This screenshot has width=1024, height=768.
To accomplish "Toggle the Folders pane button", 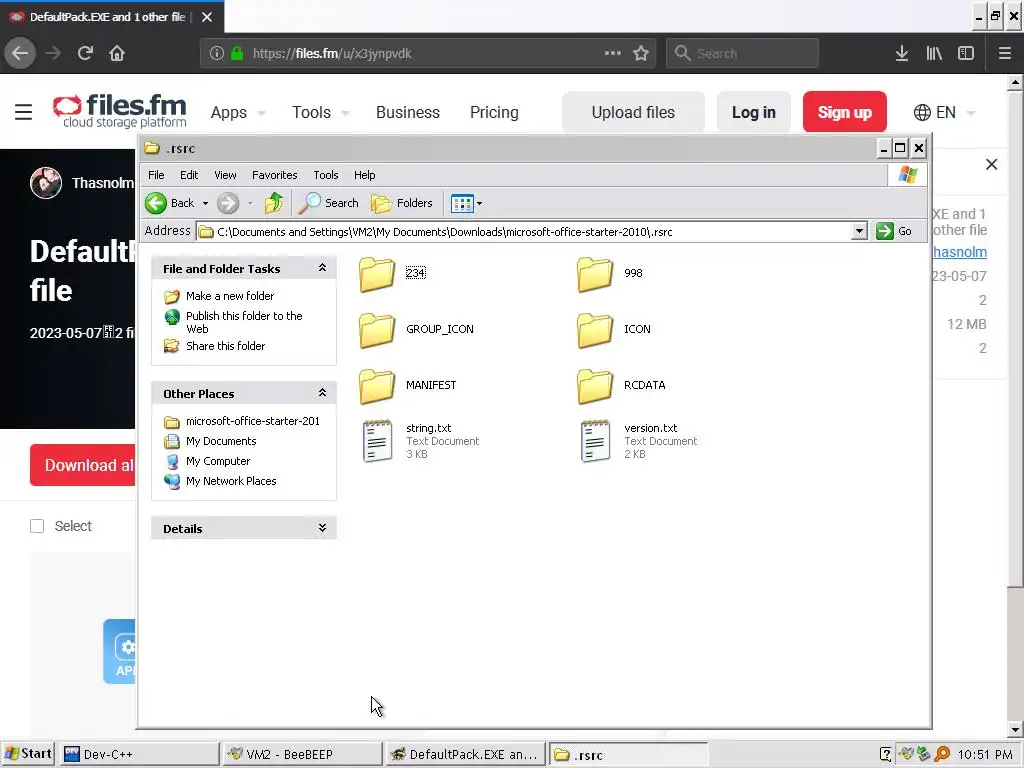I will 402,203.
